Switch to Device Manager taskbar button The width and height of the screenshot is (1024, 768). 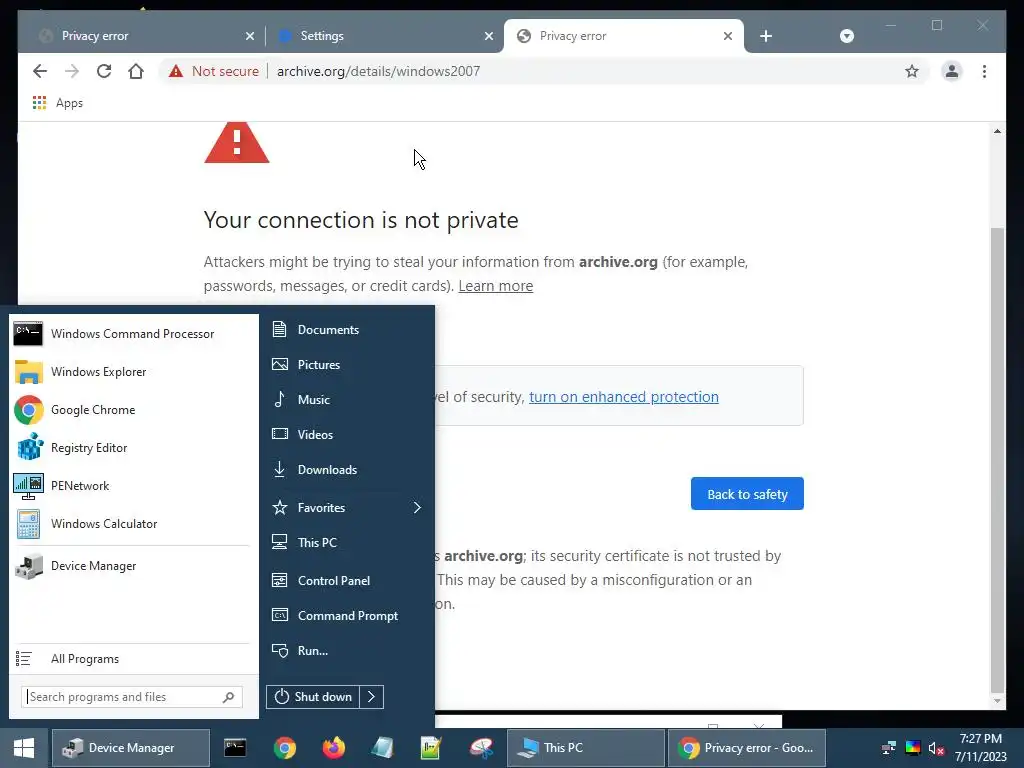[131, 748]
